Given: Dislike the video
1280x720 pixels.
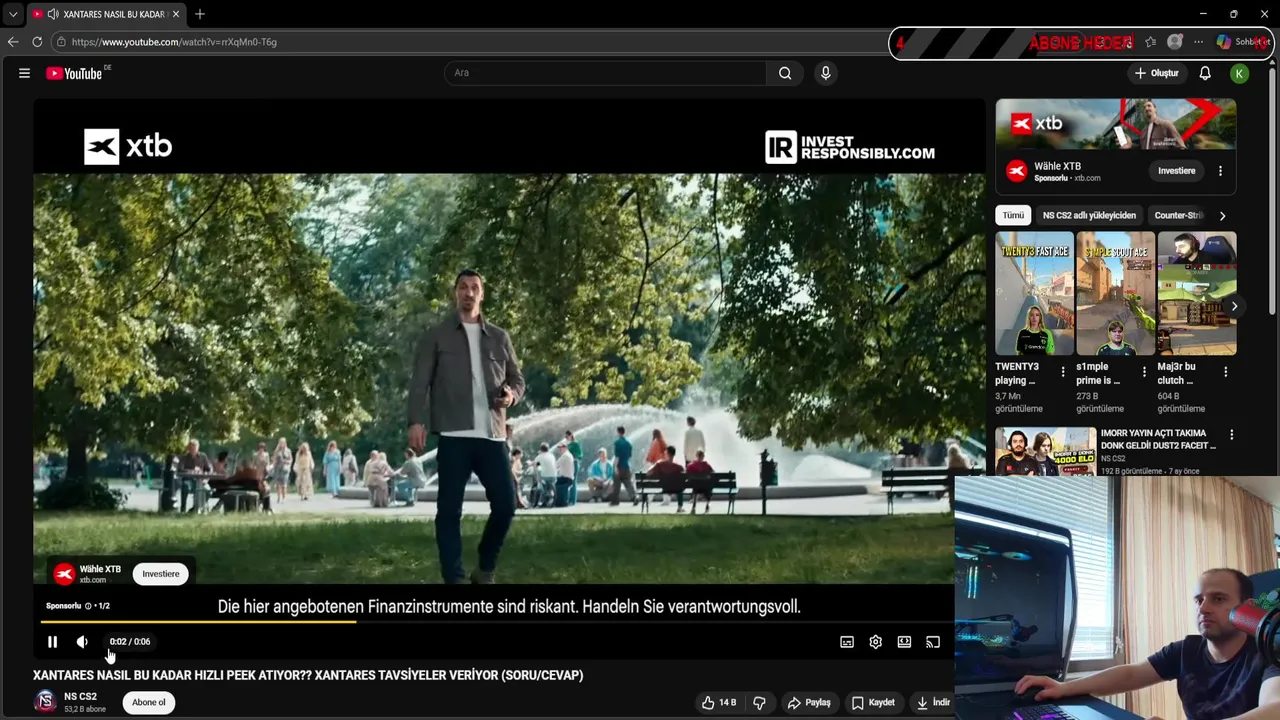Looking at the screenshot, I should [759, 703].
